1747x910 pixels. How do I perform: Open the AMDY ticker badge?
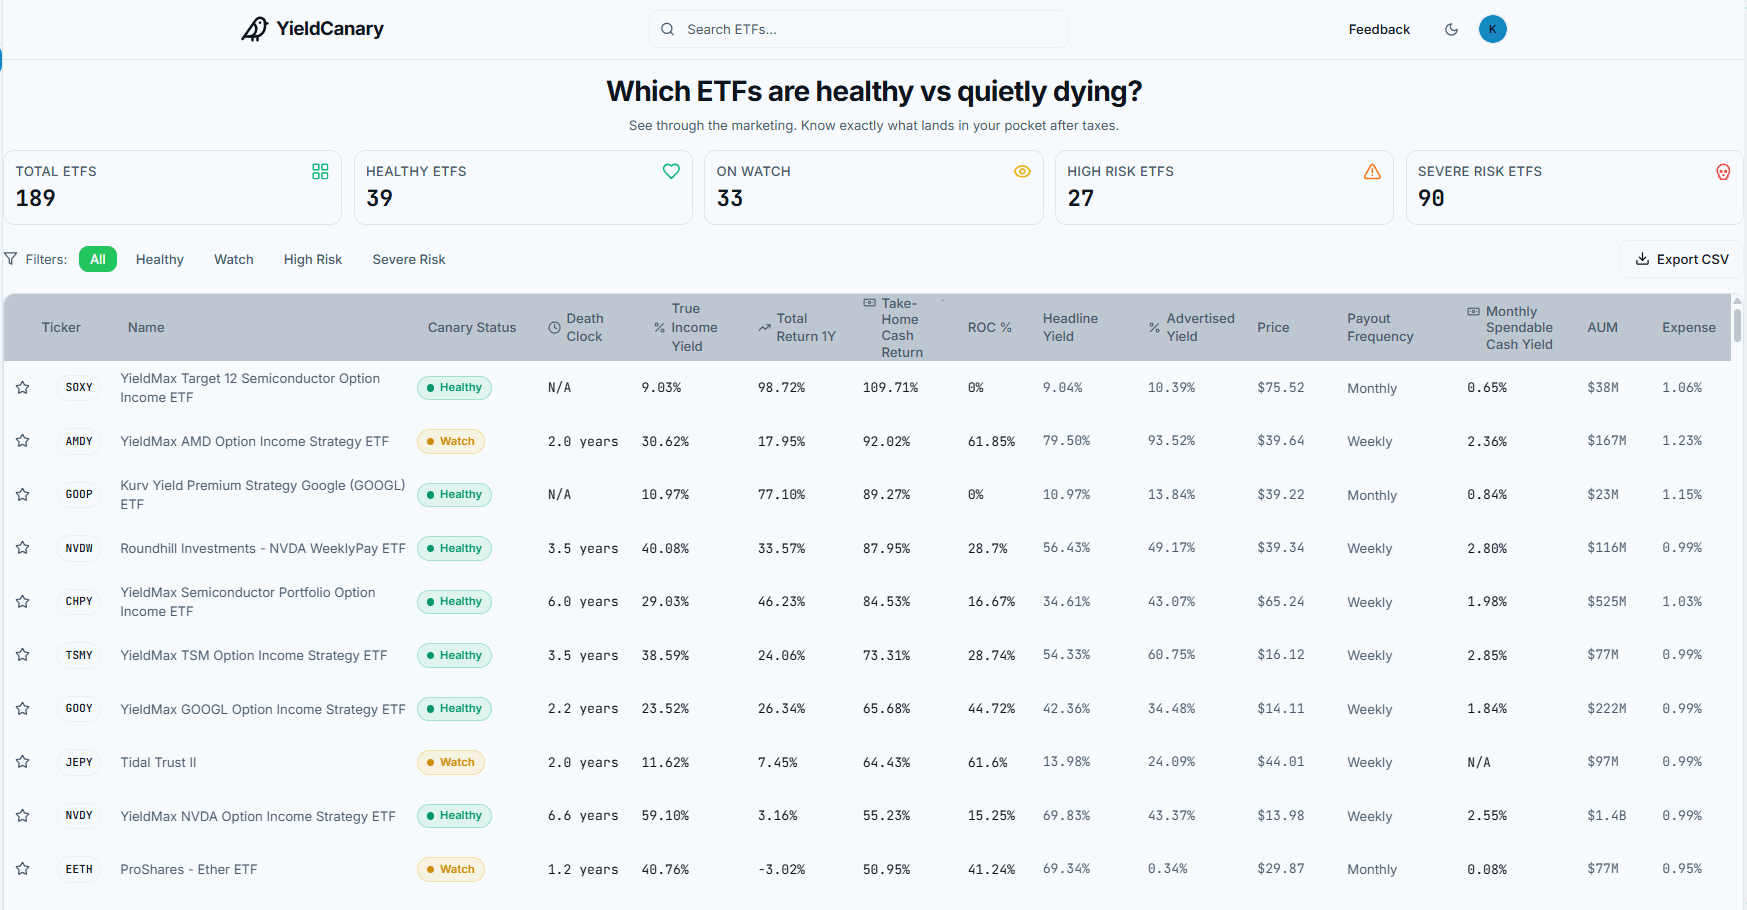click(x=79, y=441)
